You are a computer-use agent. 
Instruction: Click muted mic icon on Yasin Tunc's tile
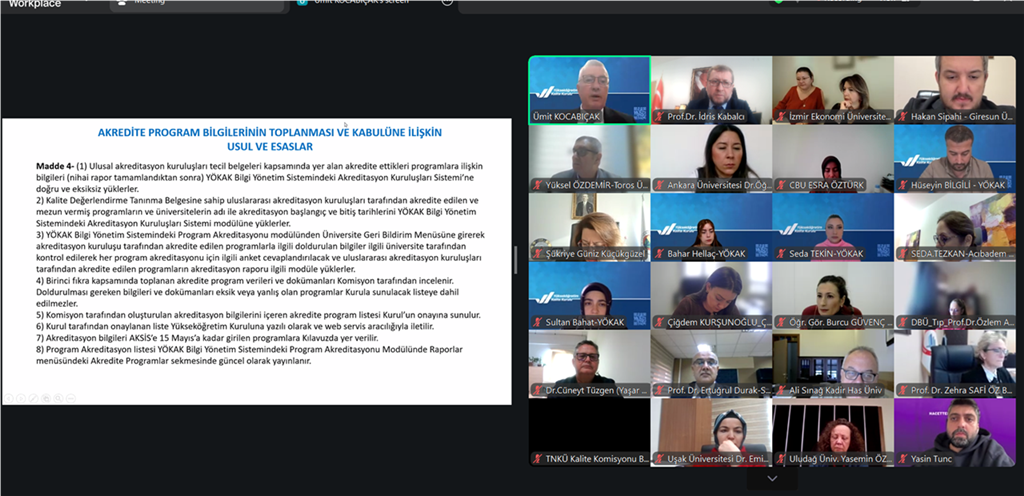pyautogui.click(x=903, y=460)
